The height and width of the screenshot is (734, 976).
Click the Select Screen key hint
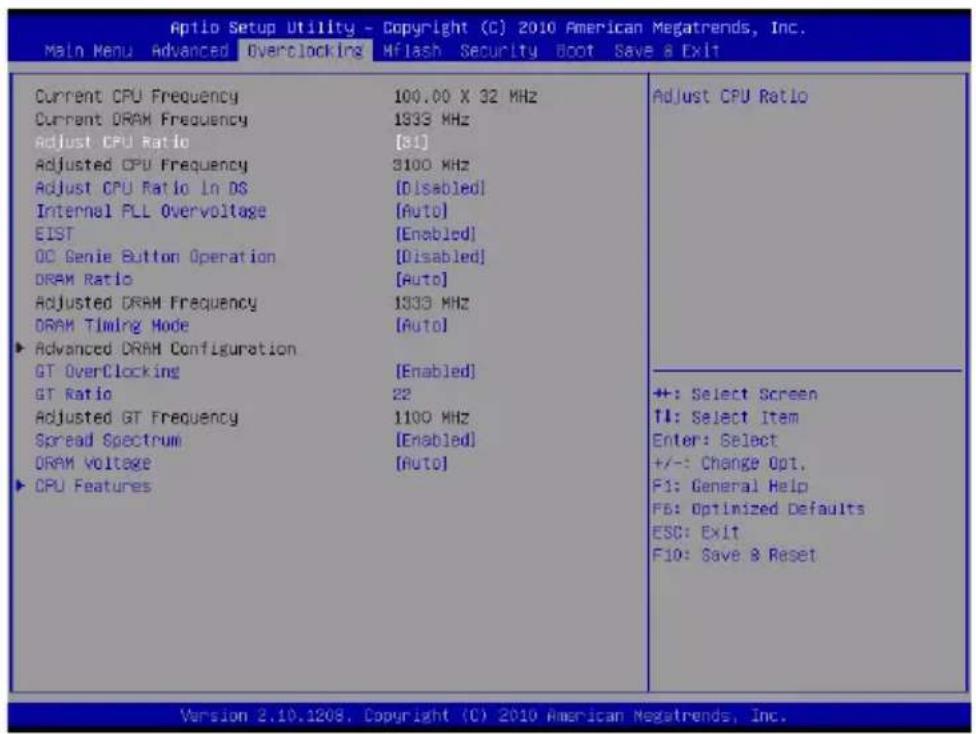pos(734,395)
